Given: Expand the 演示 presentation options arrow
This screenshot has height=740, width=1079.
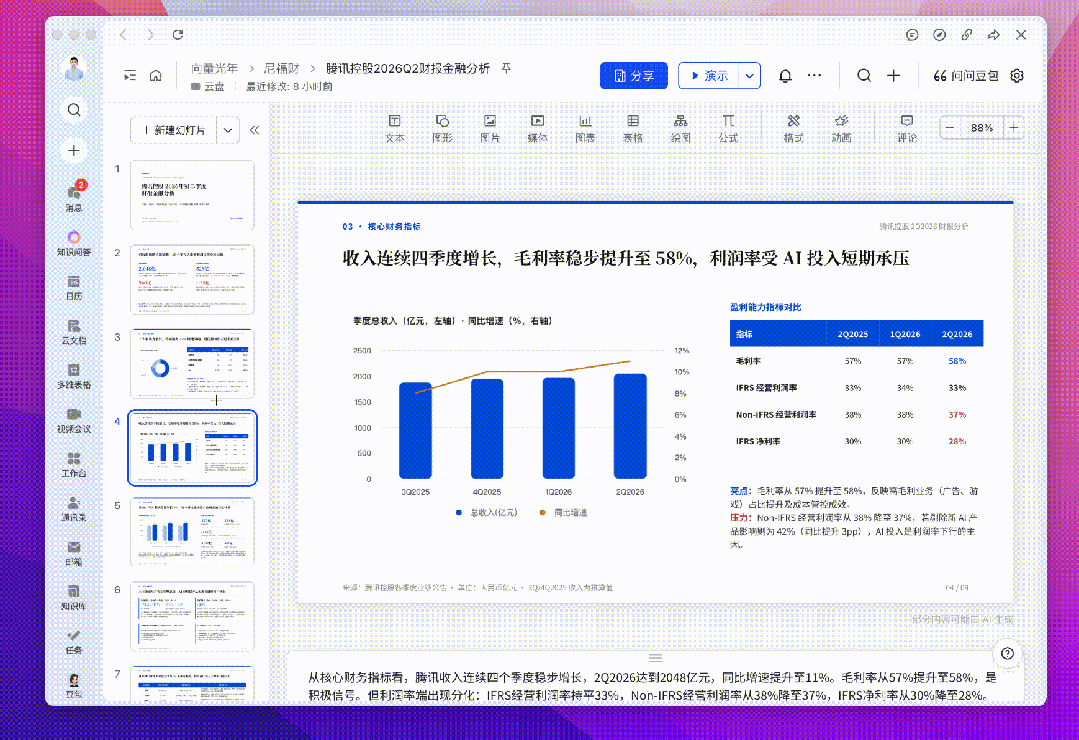Looking at the screenshot, I should coord(750,76).
